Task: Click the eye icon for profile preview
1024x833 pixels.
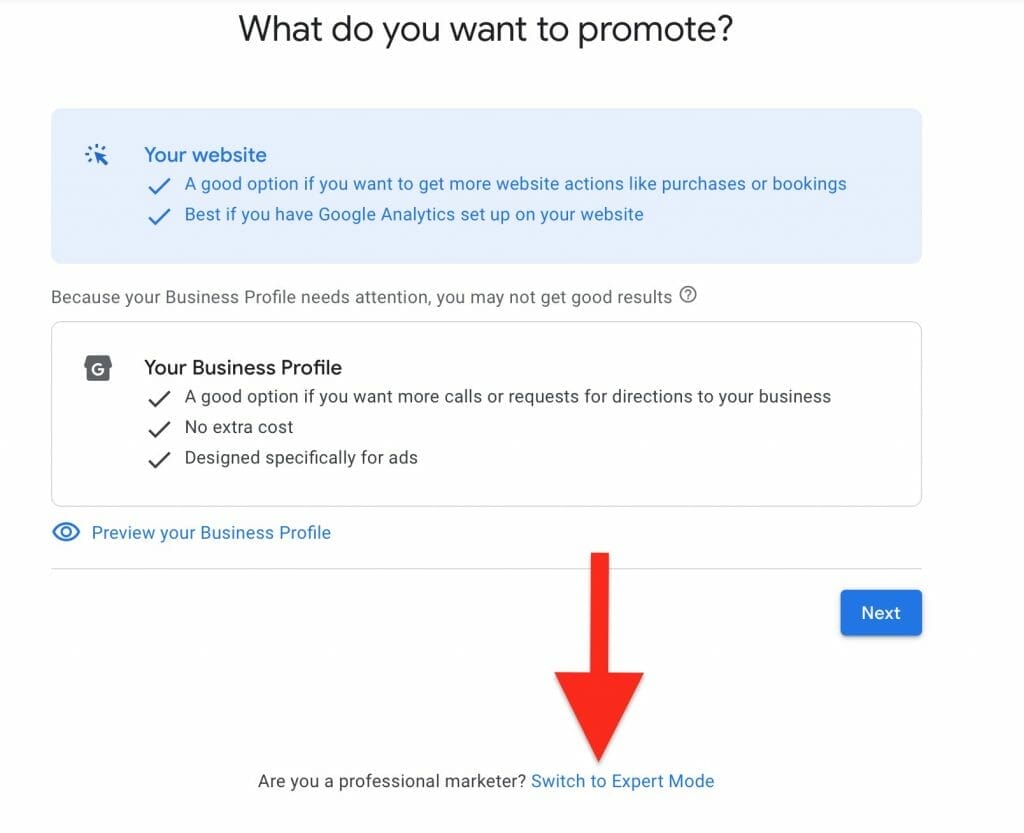Action: (66, 533)
